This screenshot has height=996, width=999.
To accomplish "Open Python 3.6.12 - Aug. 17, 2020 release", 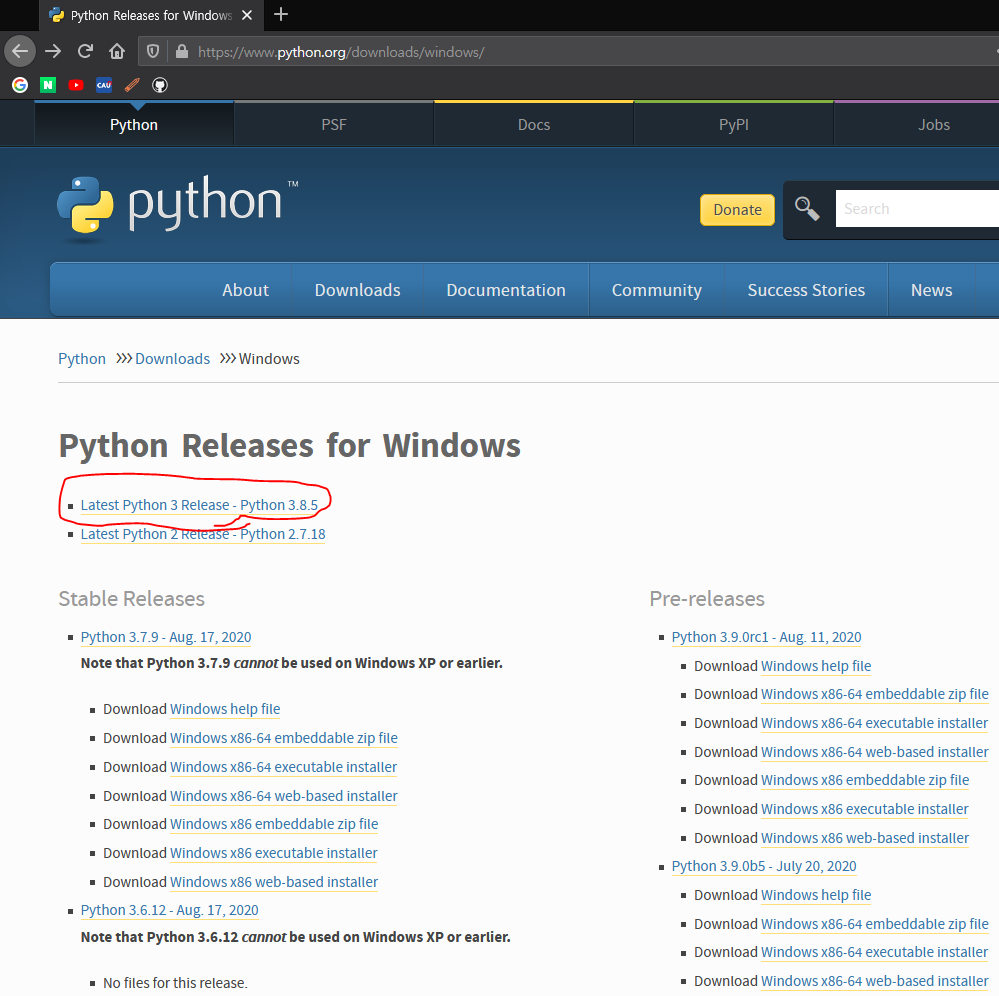I will pos(169,910).
